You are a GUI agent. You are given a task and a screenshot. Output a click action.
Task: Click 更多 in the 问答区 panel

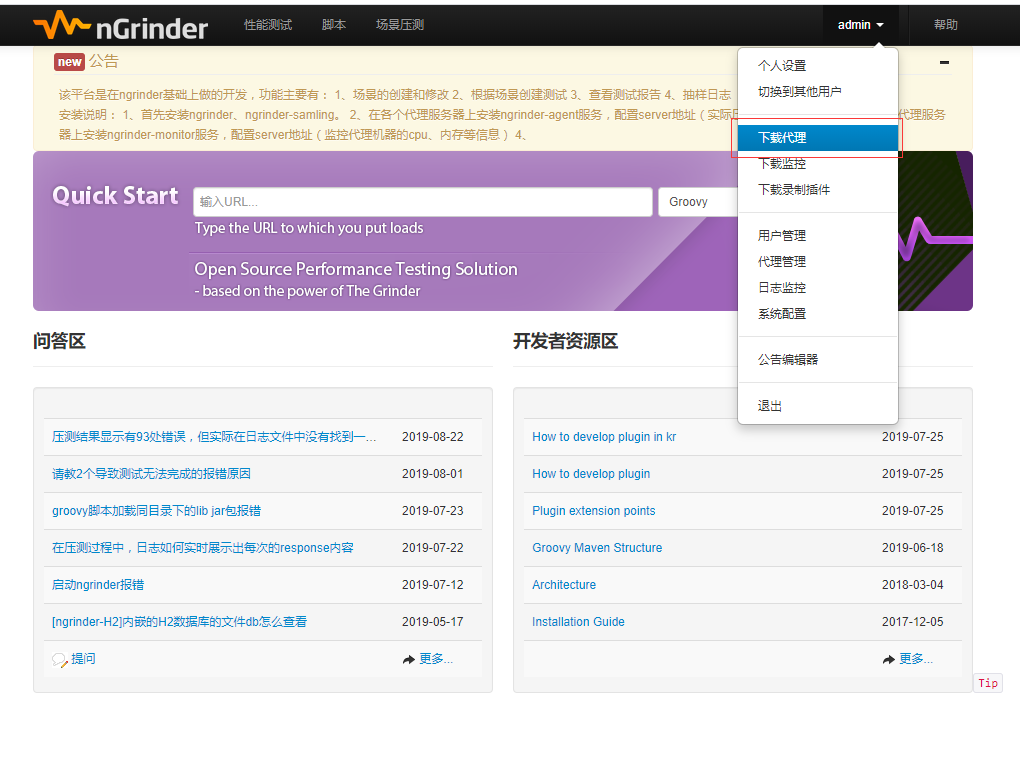tap(436, 659)
